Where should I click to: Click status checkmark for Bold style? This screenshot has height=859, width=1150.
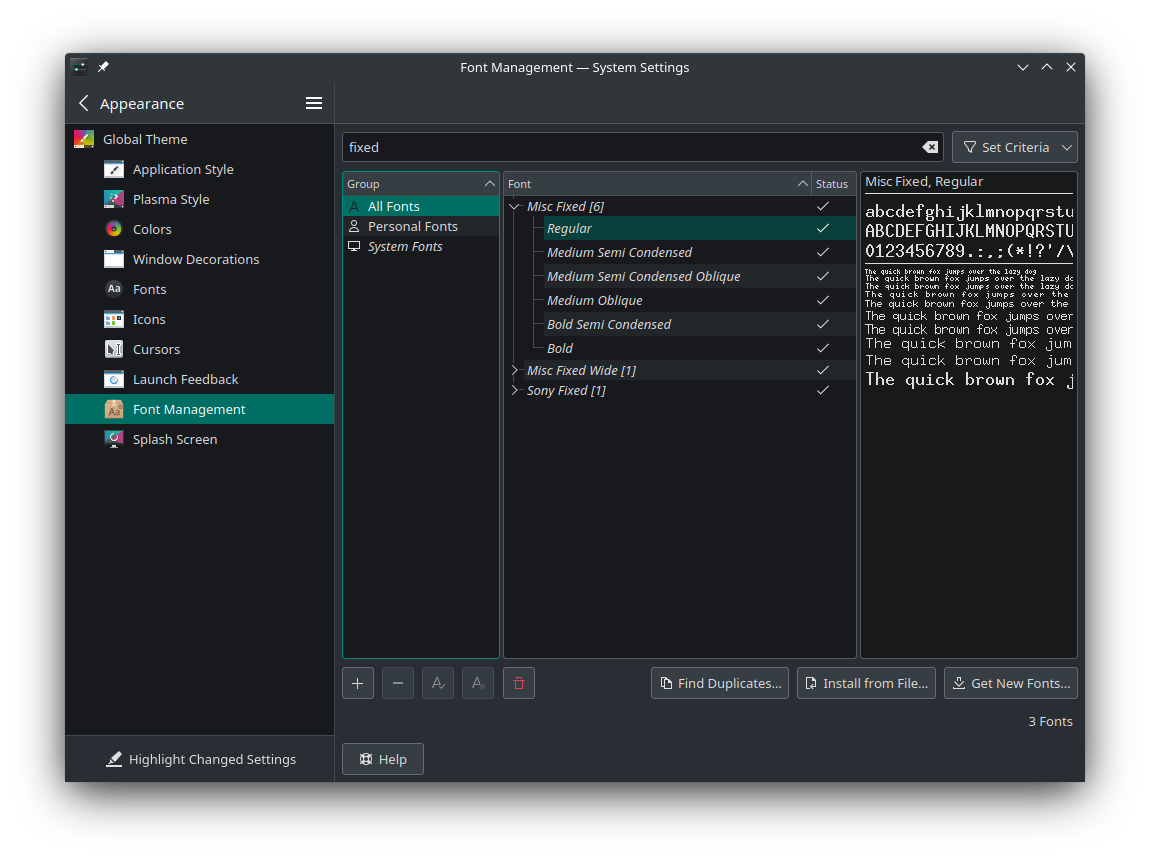click(823, 348)
